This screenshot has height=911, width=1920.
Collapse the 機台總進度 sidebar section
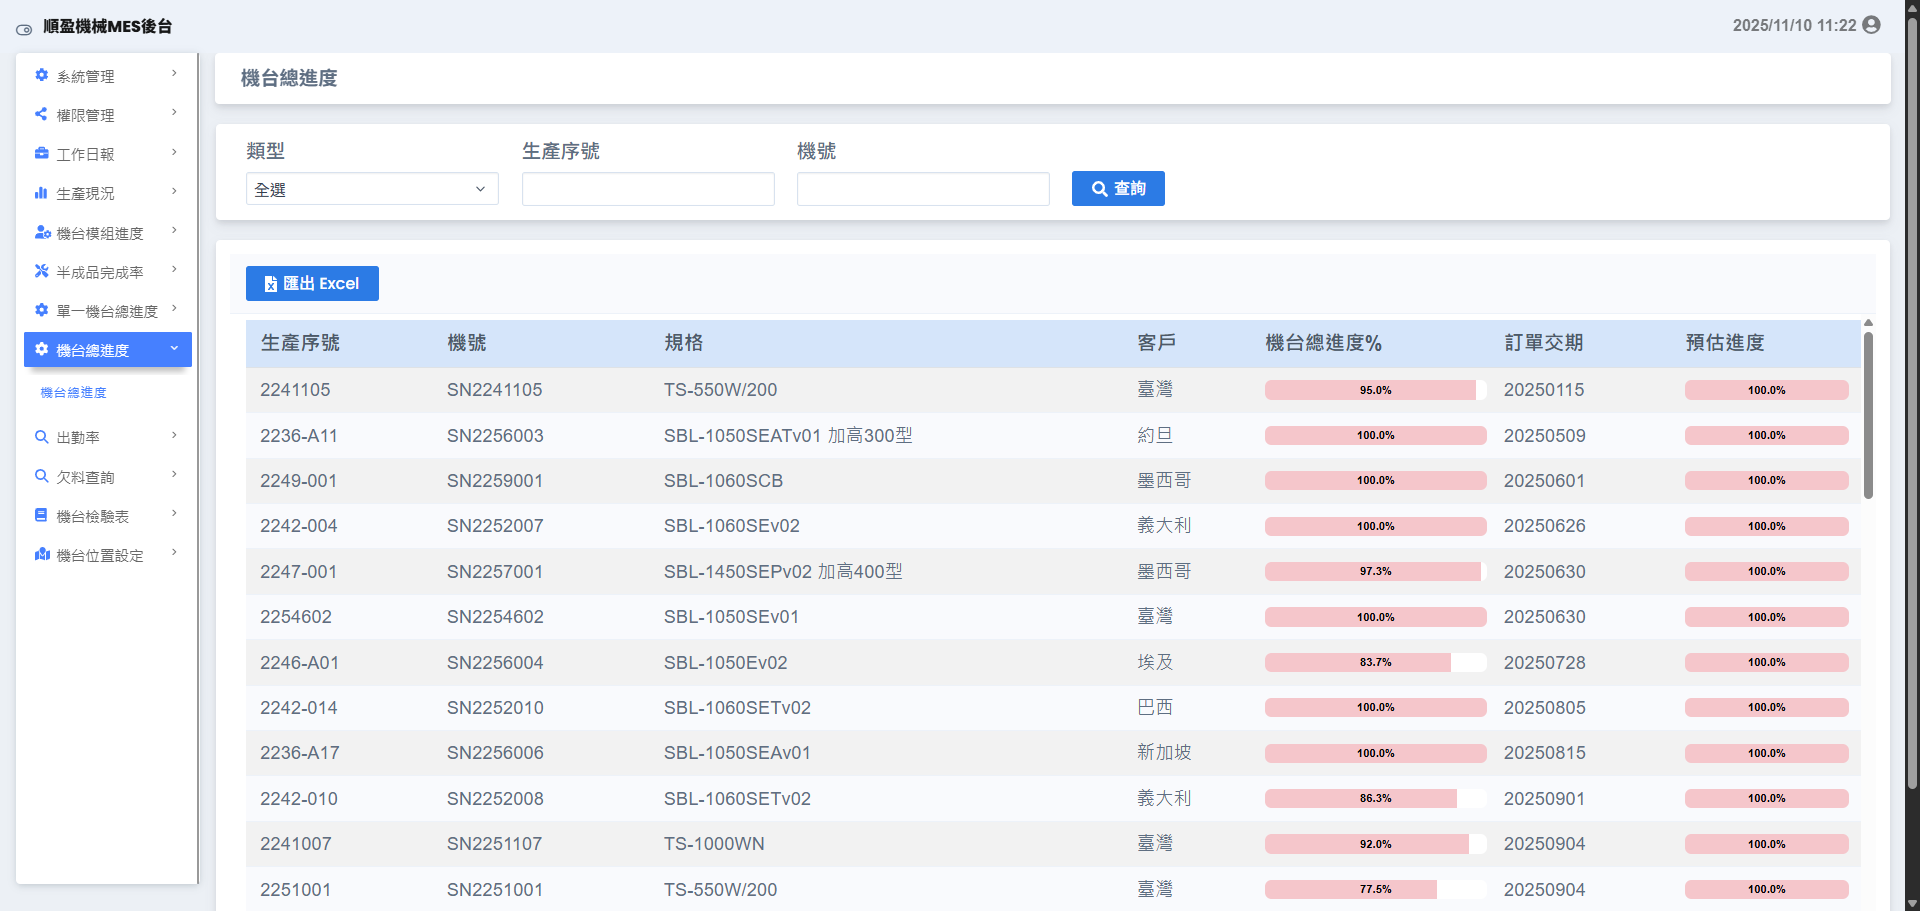point(174,349)
